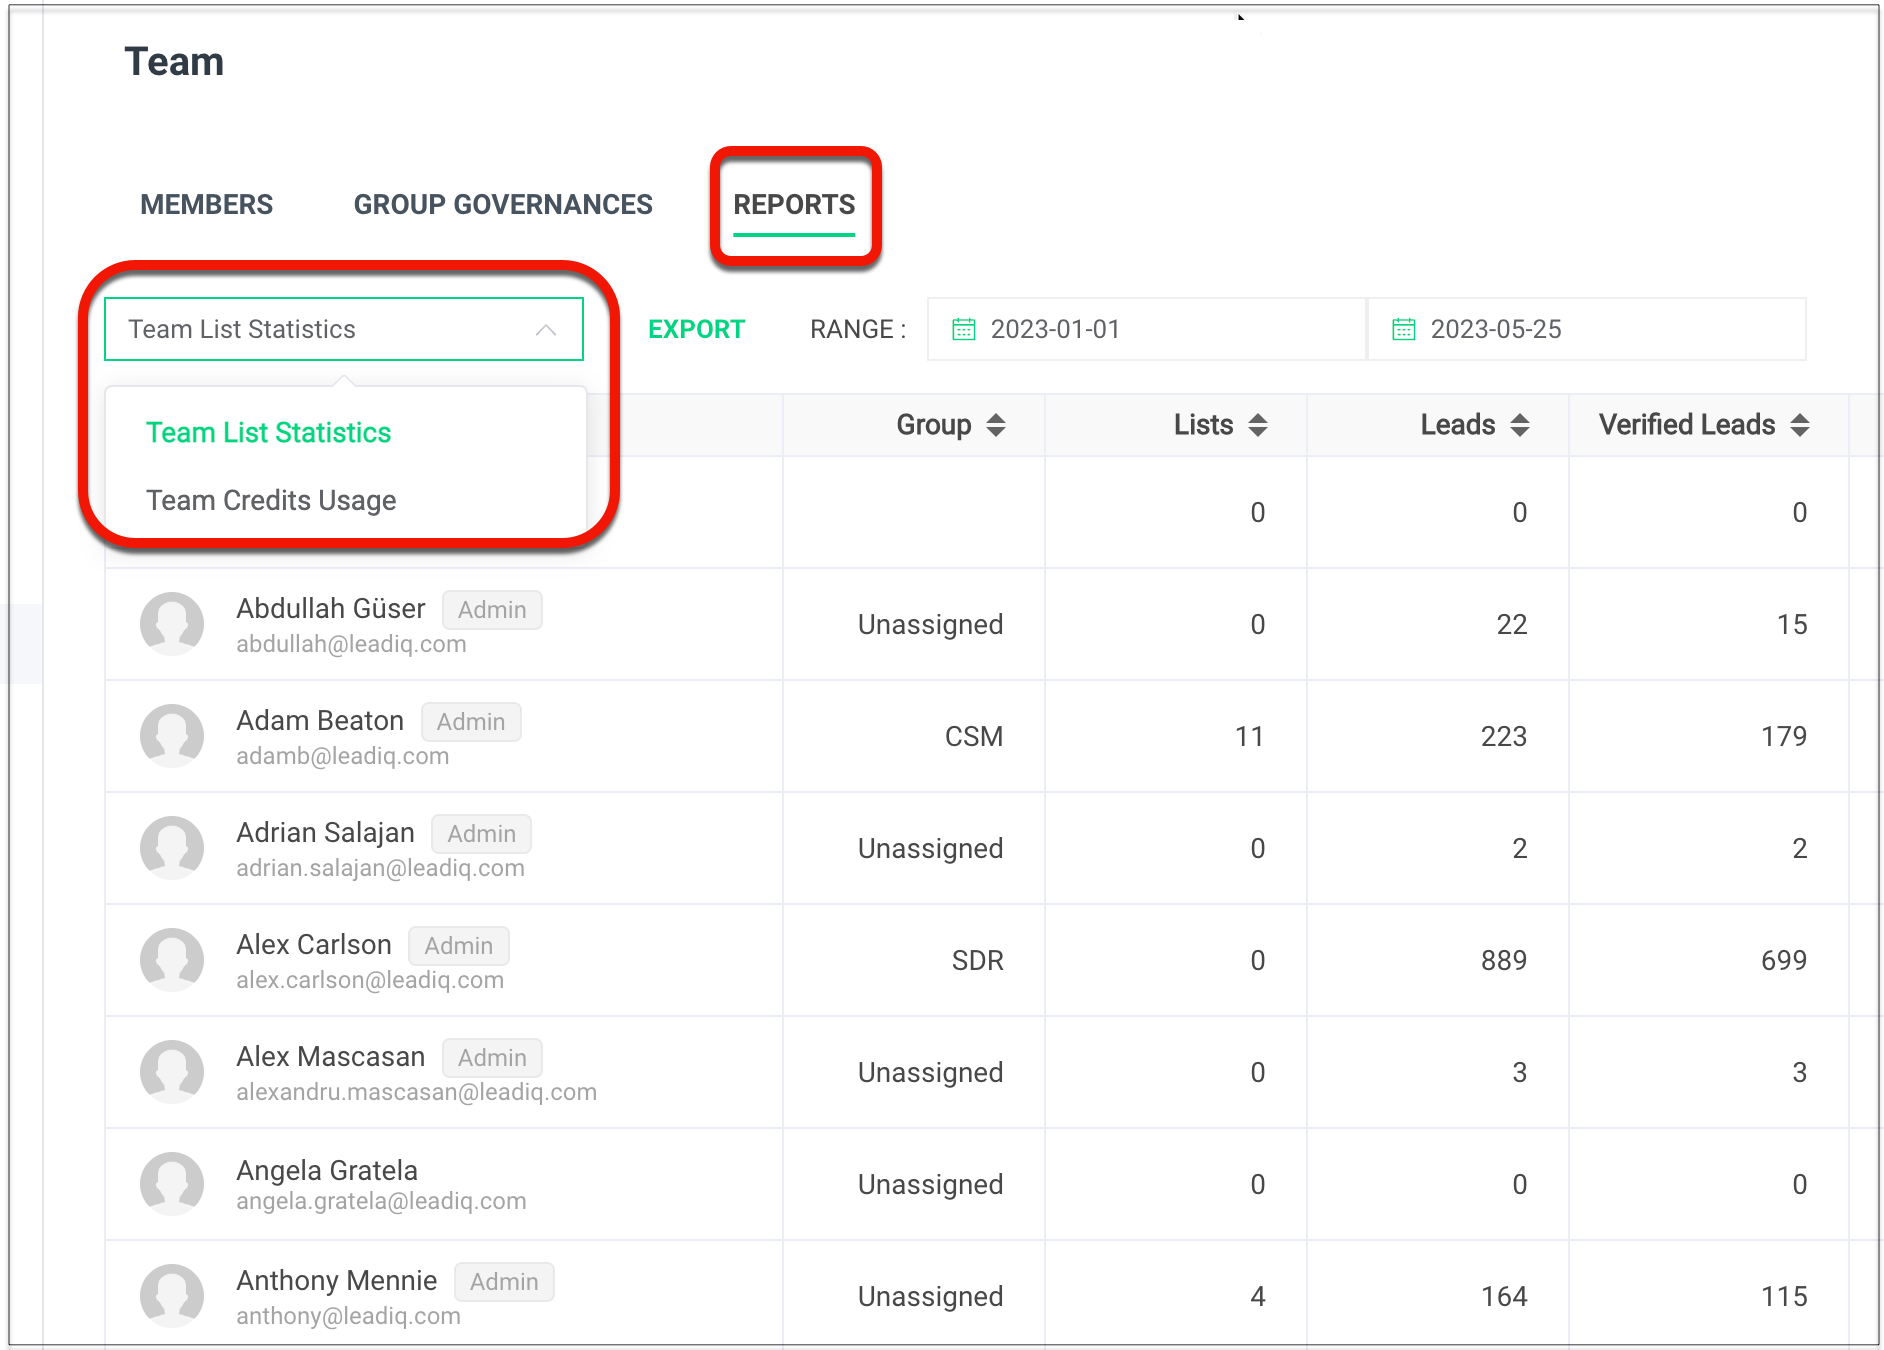Image resolution: width=1884 pixels, height=1350 pixels.
Task: Sort by Verified Leads column arrows
Action: (1799, 425)
